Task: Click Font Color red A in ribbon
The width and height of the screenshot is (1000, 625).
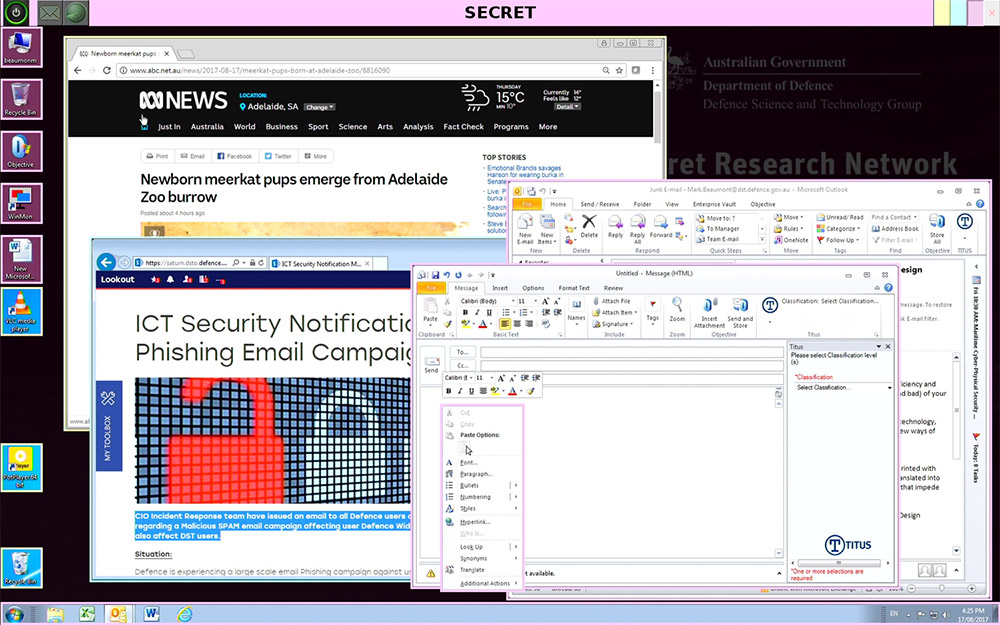Action: (482, 324)
